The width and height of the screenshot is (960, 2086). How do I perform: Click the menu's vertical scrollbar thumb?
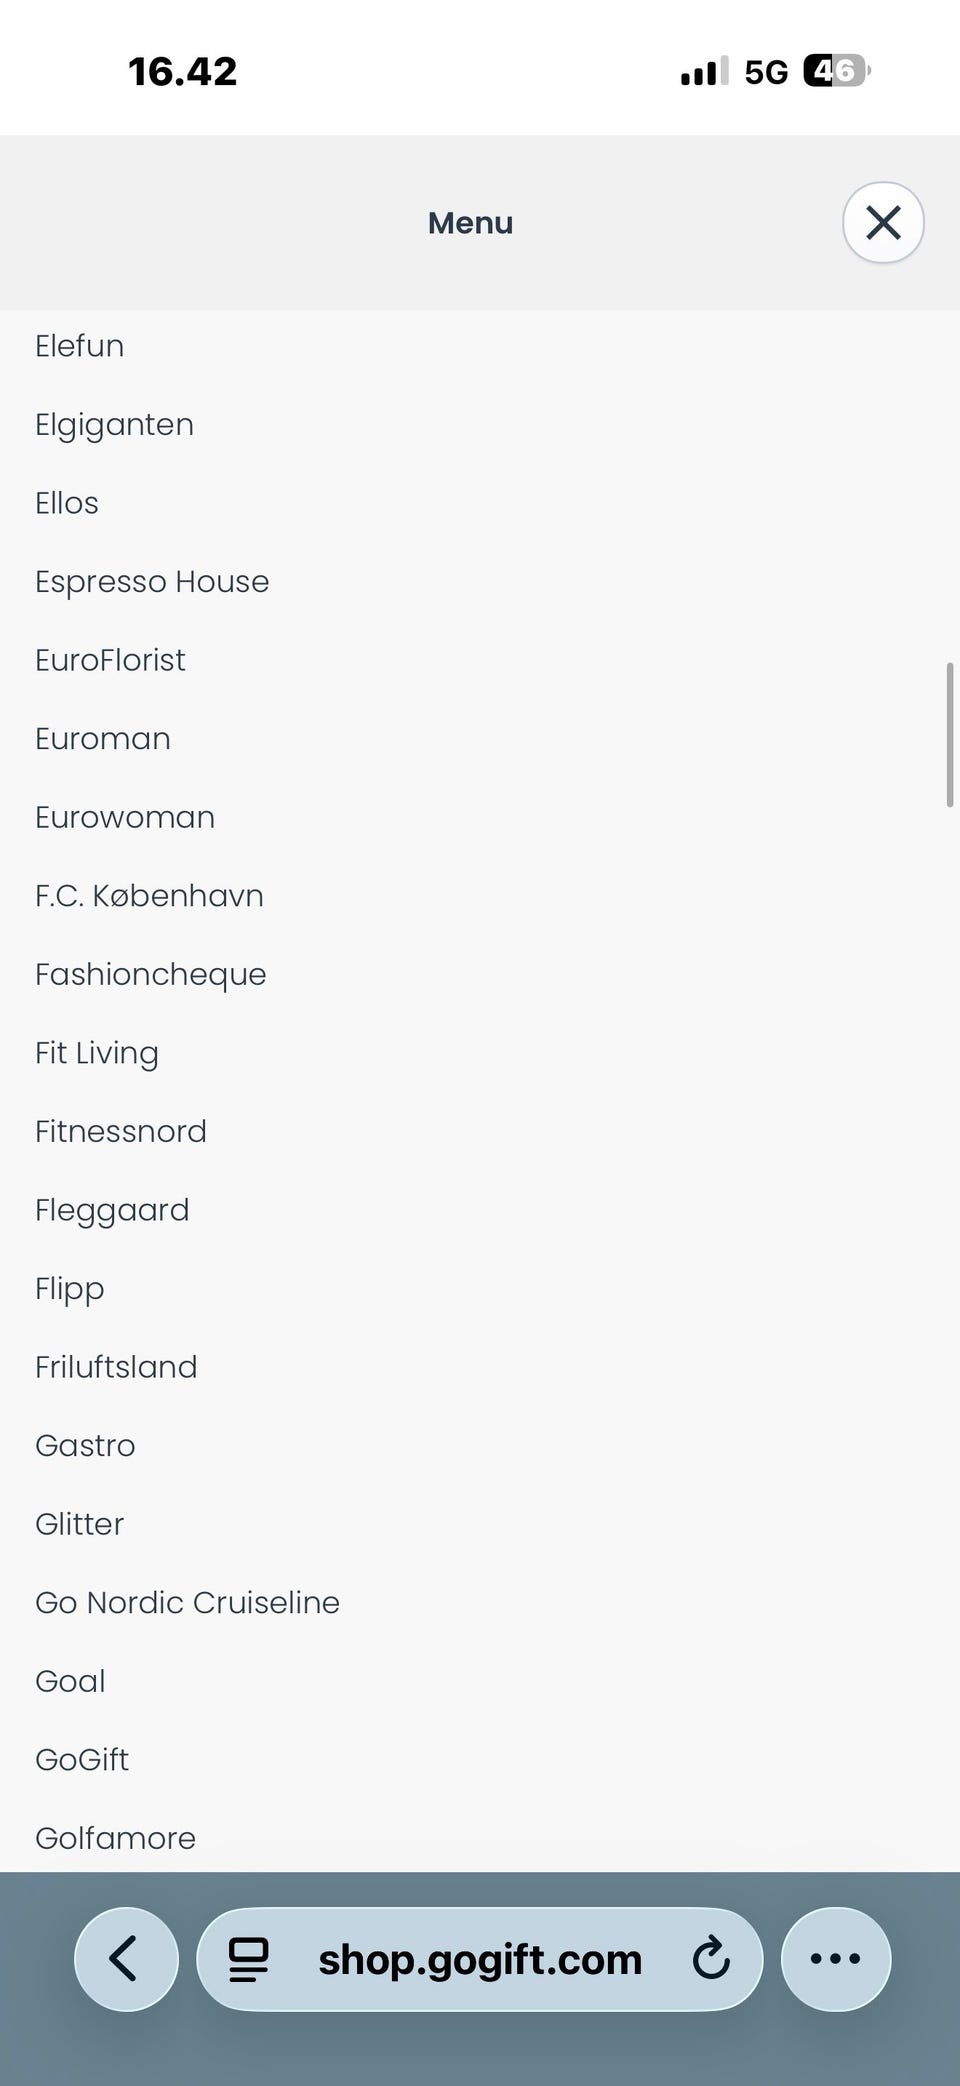pos(949,734)
